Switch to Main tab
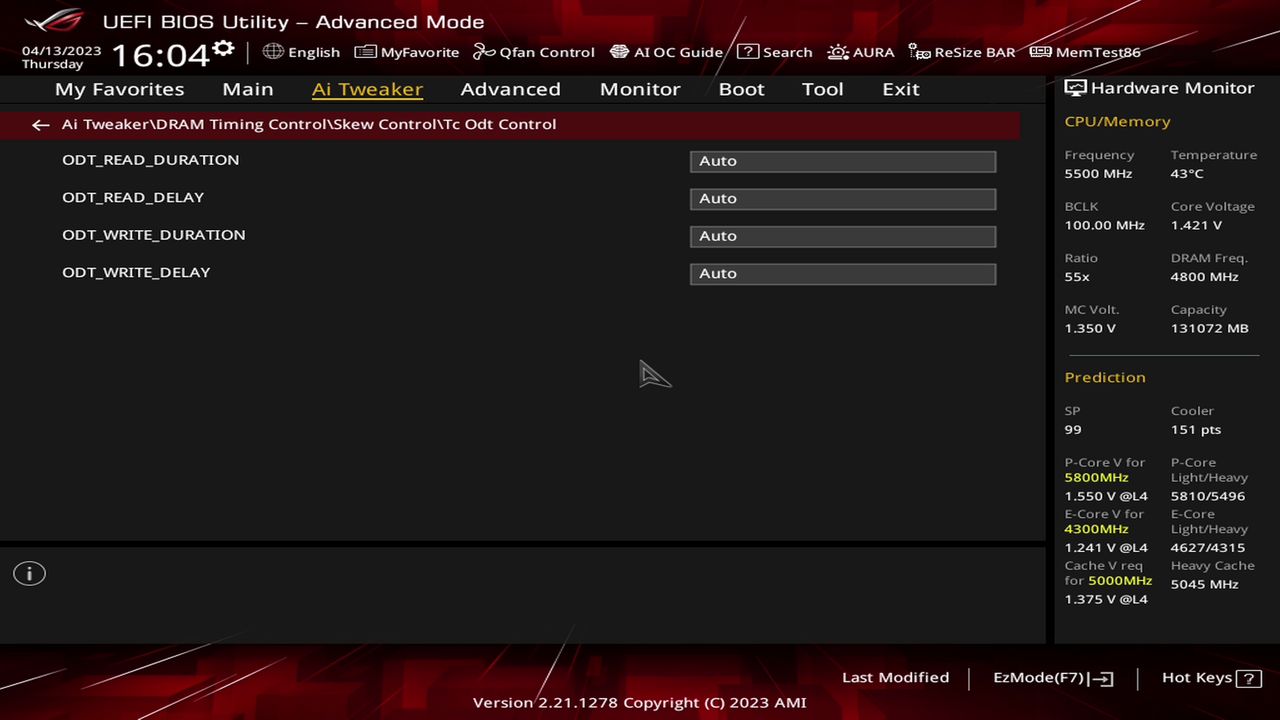The width and height of the screenshot is (1280, 720). (248, 89)
